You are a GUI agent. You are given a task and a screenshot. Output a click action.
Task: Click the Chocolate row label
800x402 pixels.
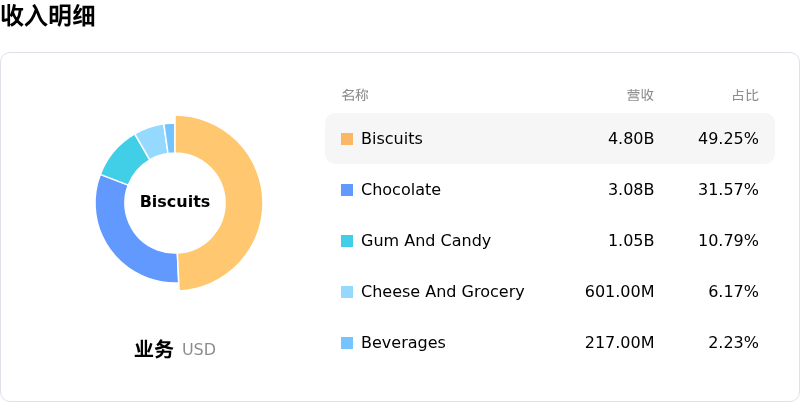401,190
